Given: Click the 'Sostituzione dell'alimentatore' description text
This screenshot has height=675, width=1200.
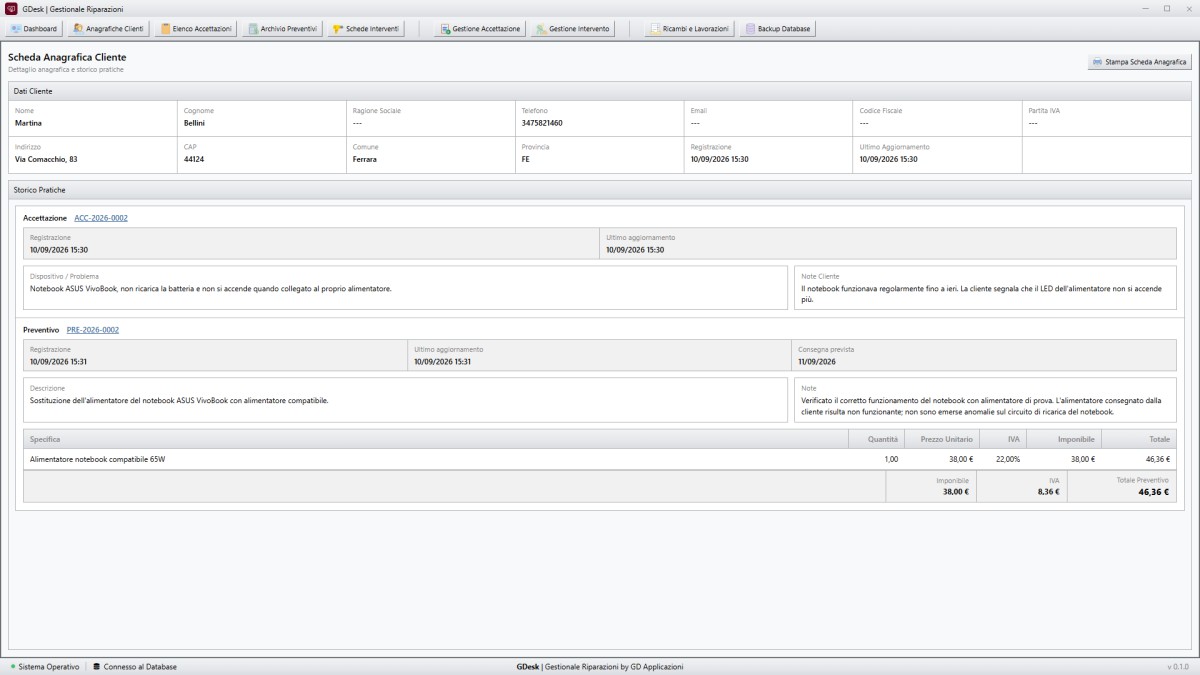Looking at the screenshot, I should point(179,400).
